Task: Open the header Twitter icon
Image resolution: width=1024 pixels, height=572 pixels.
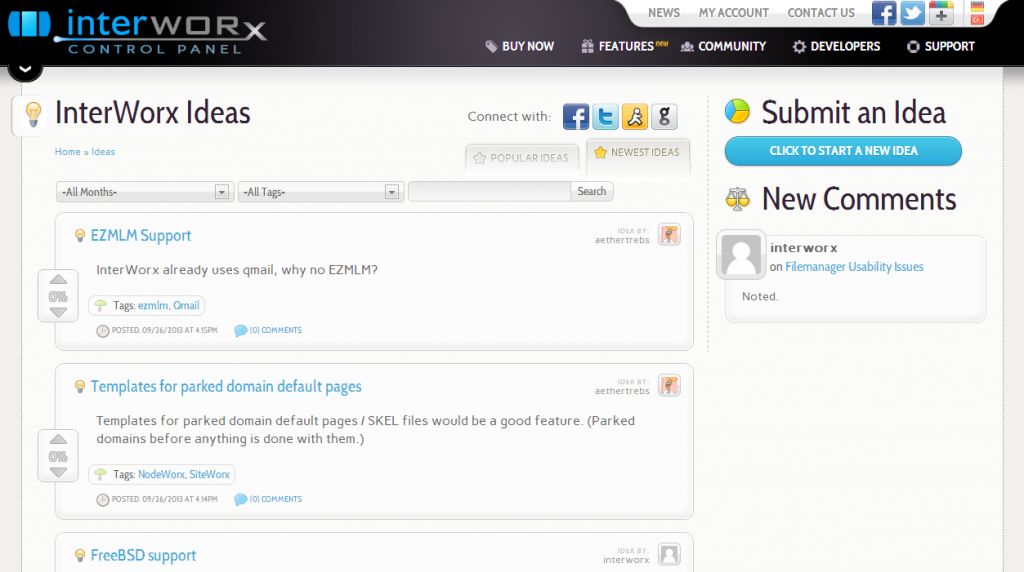Action: [x=912, y=13]
